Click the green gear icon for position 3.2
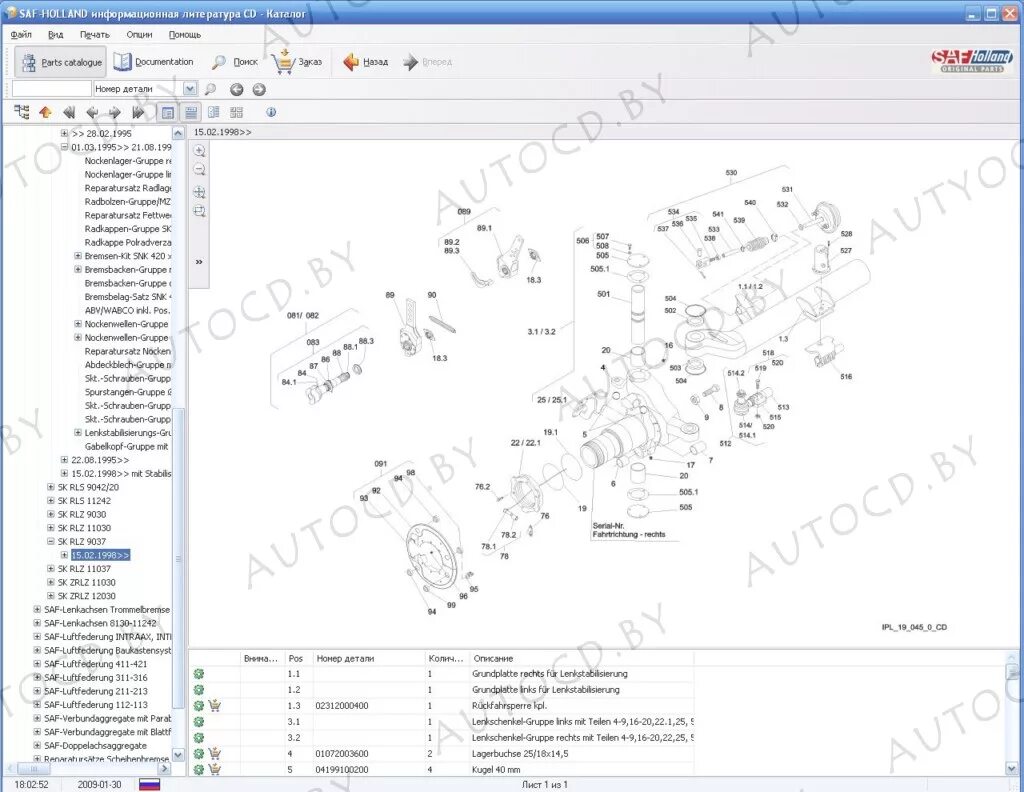 coord(199,738)
